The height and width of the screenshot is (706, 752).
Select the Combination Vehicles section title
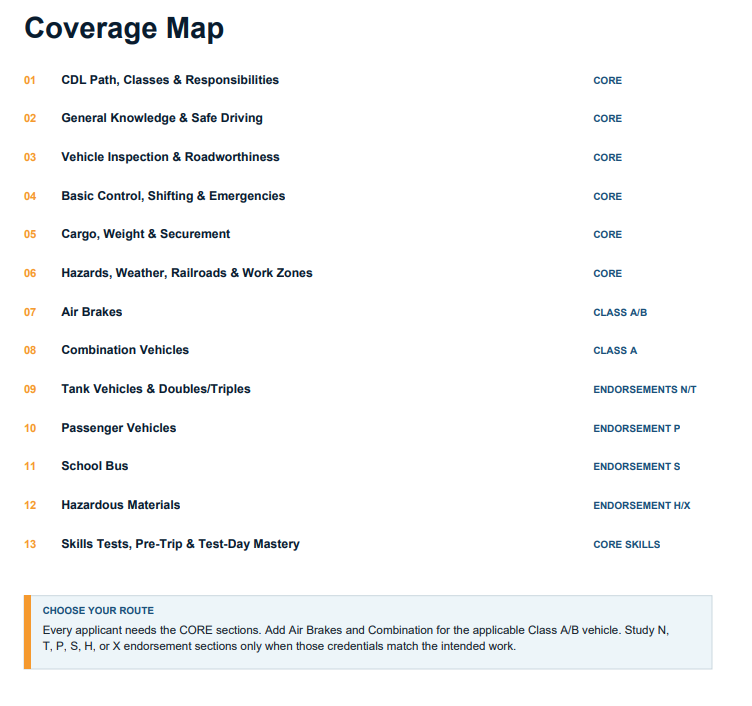pyautogui.click(x=125, y=350)
